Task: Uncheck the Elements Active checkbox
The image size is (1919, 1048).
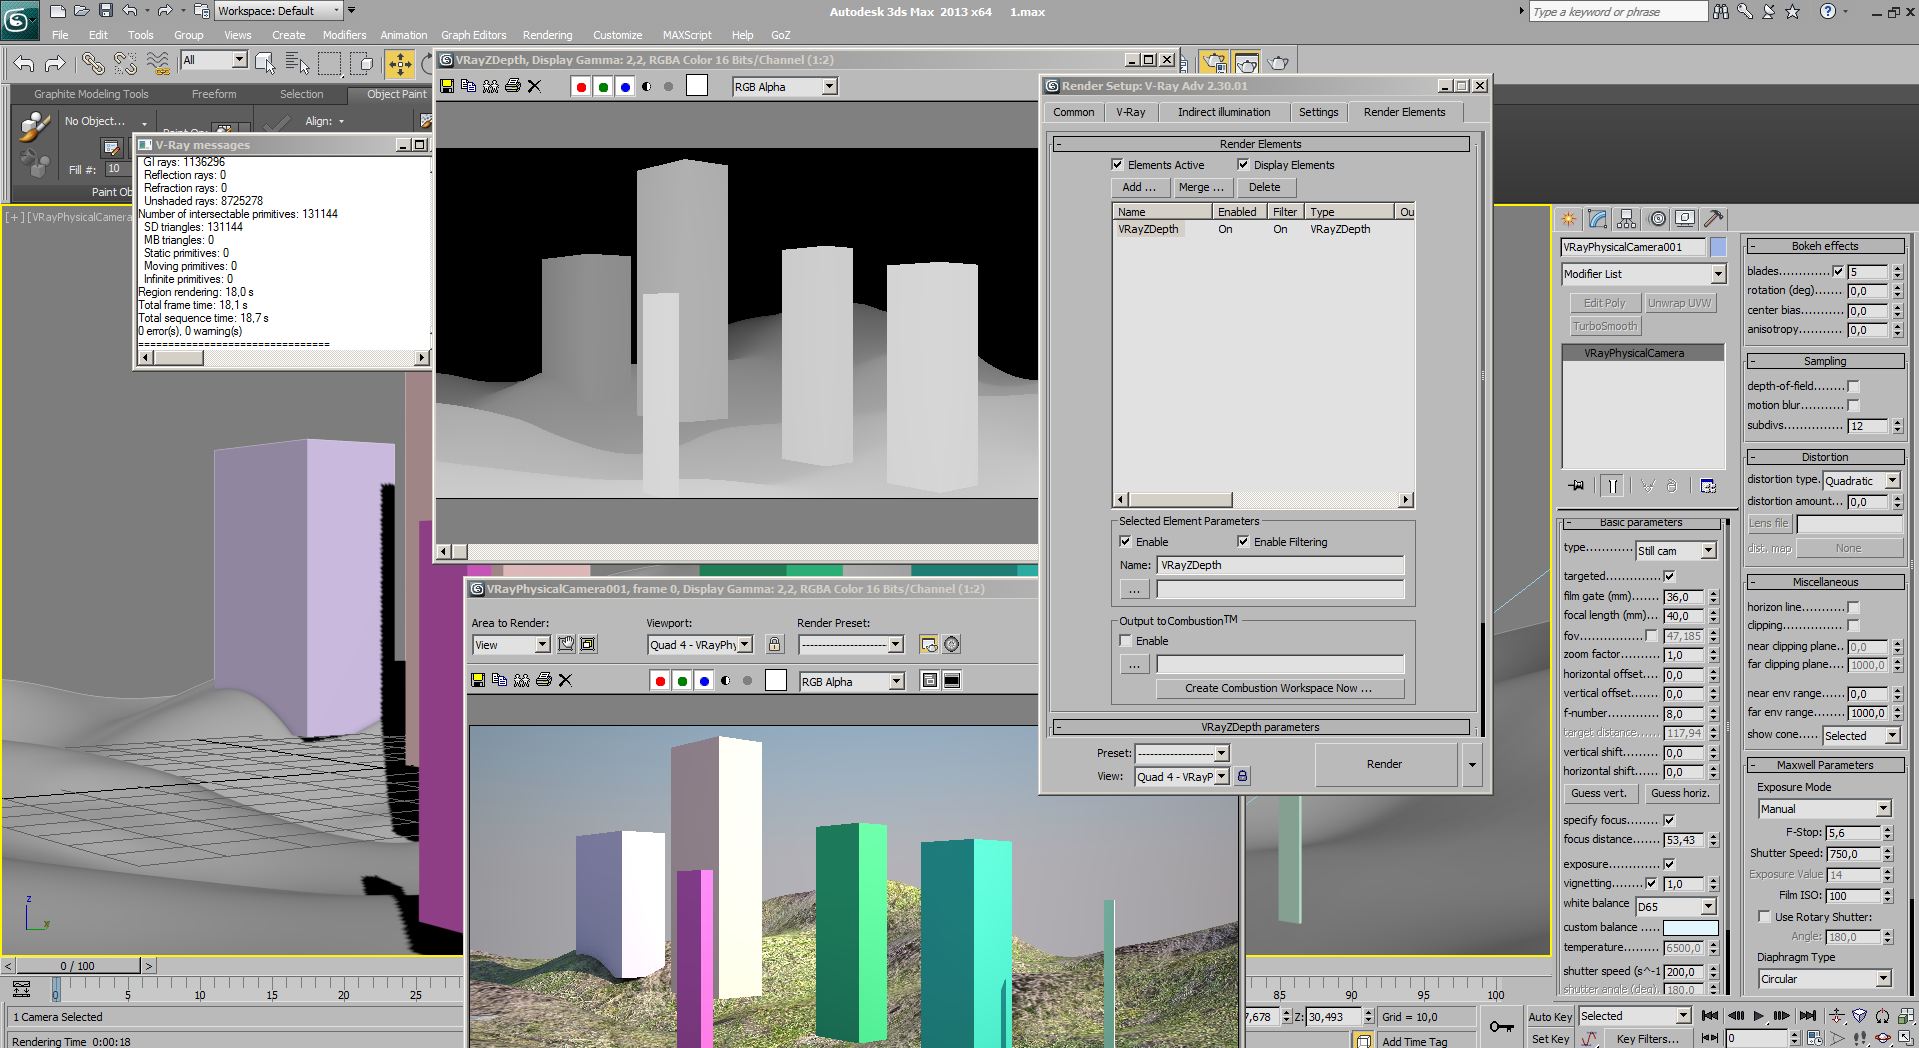Action: 1117,165
